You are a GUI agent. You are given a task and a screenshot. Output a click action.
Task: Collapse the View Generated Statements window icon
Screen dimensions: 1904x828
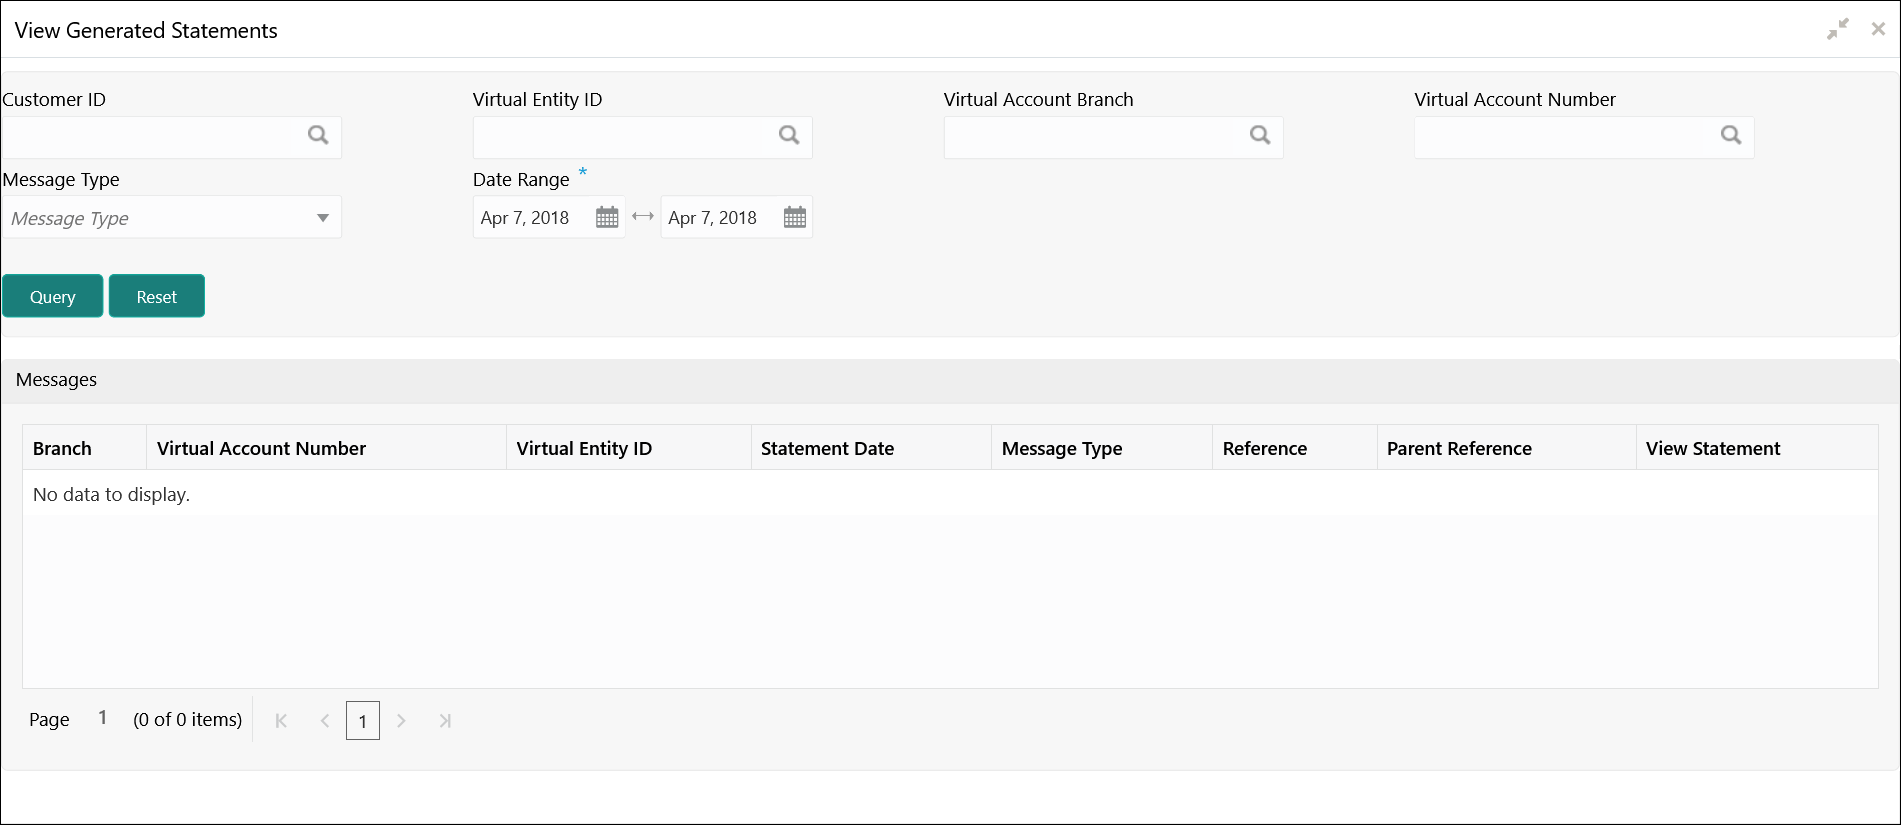(1837, 30)
